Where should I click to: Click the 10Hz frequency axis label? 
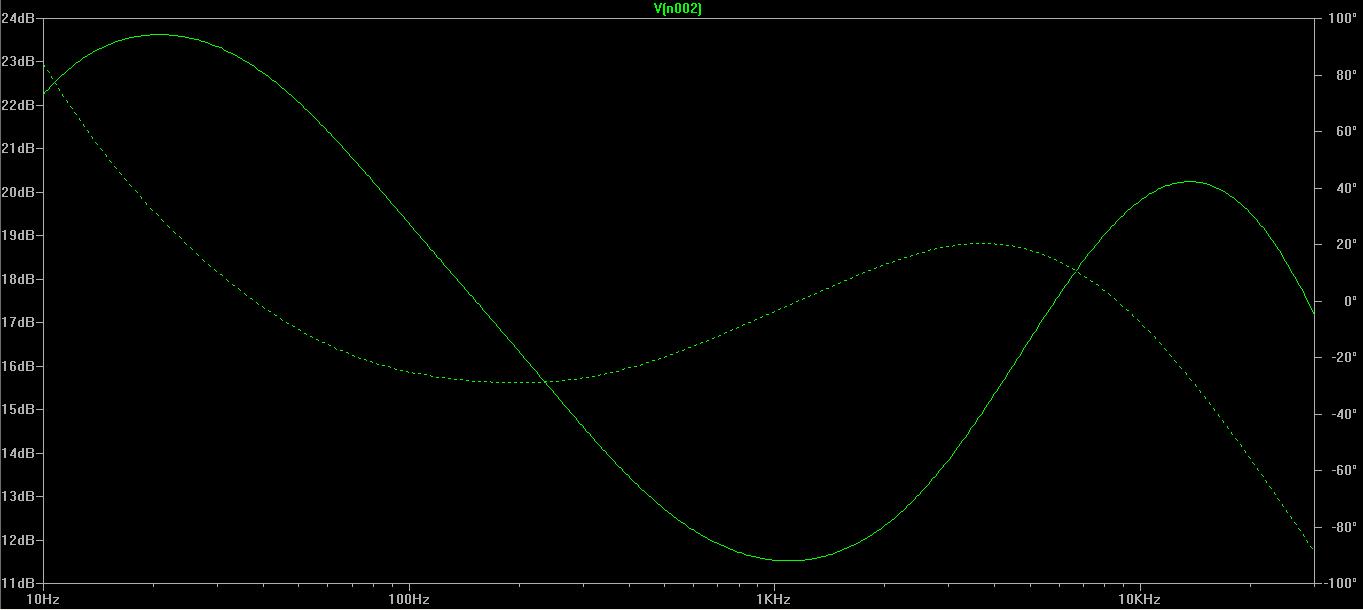pos(43,600)
